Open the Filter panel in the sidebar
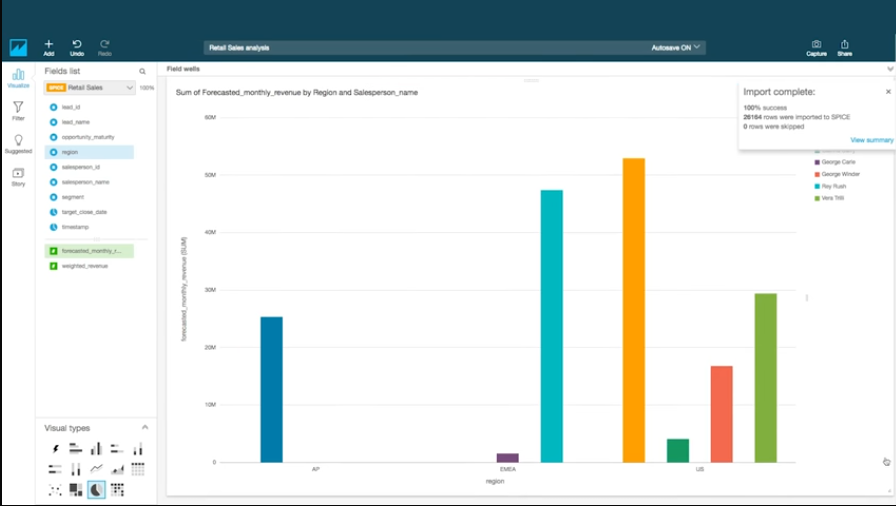The image size is (896, 506). click(18, 110)
